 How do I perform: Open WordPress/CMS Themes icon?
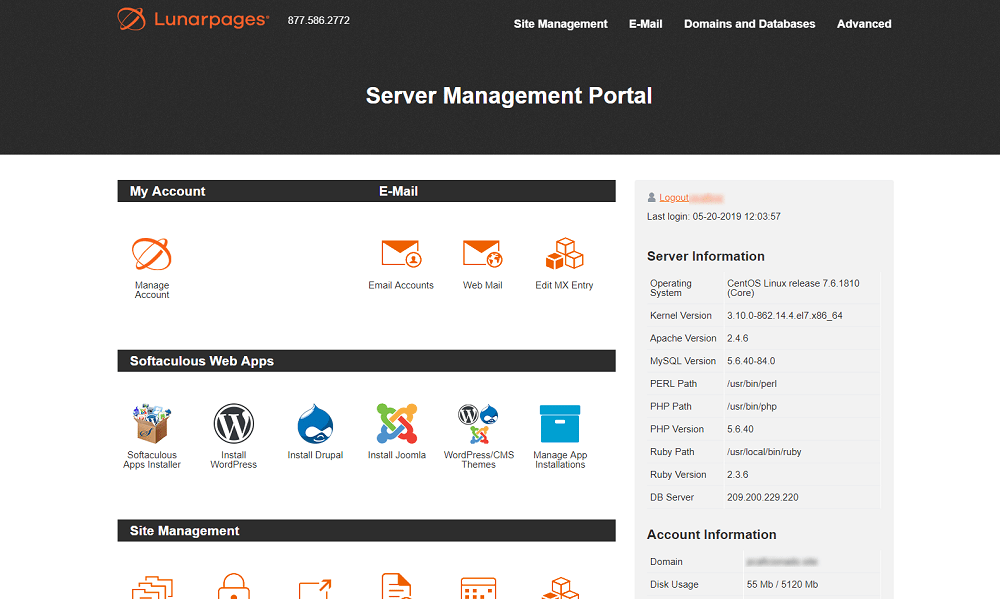tap(478, 424)
